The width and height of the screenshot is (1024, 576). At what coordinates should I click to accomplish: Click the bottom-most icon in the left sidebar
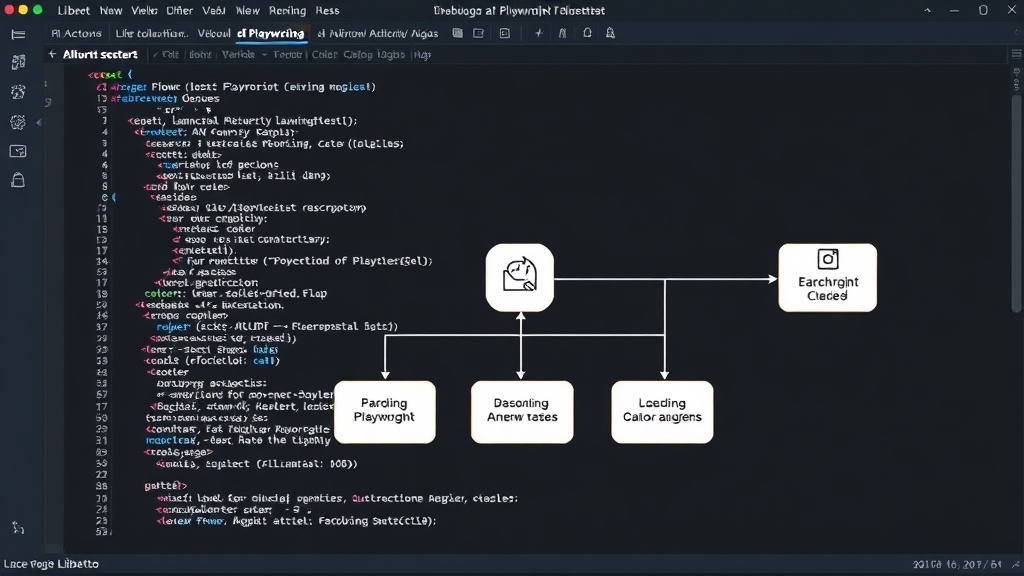[18, 528]
